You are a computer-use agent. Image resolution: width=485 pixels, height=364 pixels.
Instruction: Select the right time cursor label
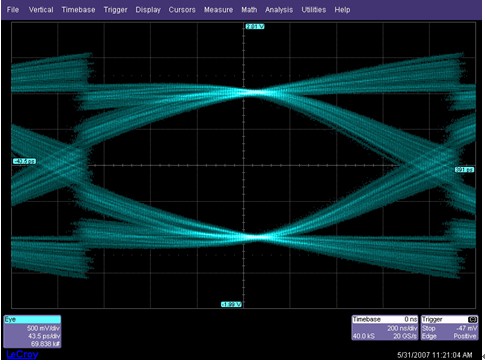(464, 170)
